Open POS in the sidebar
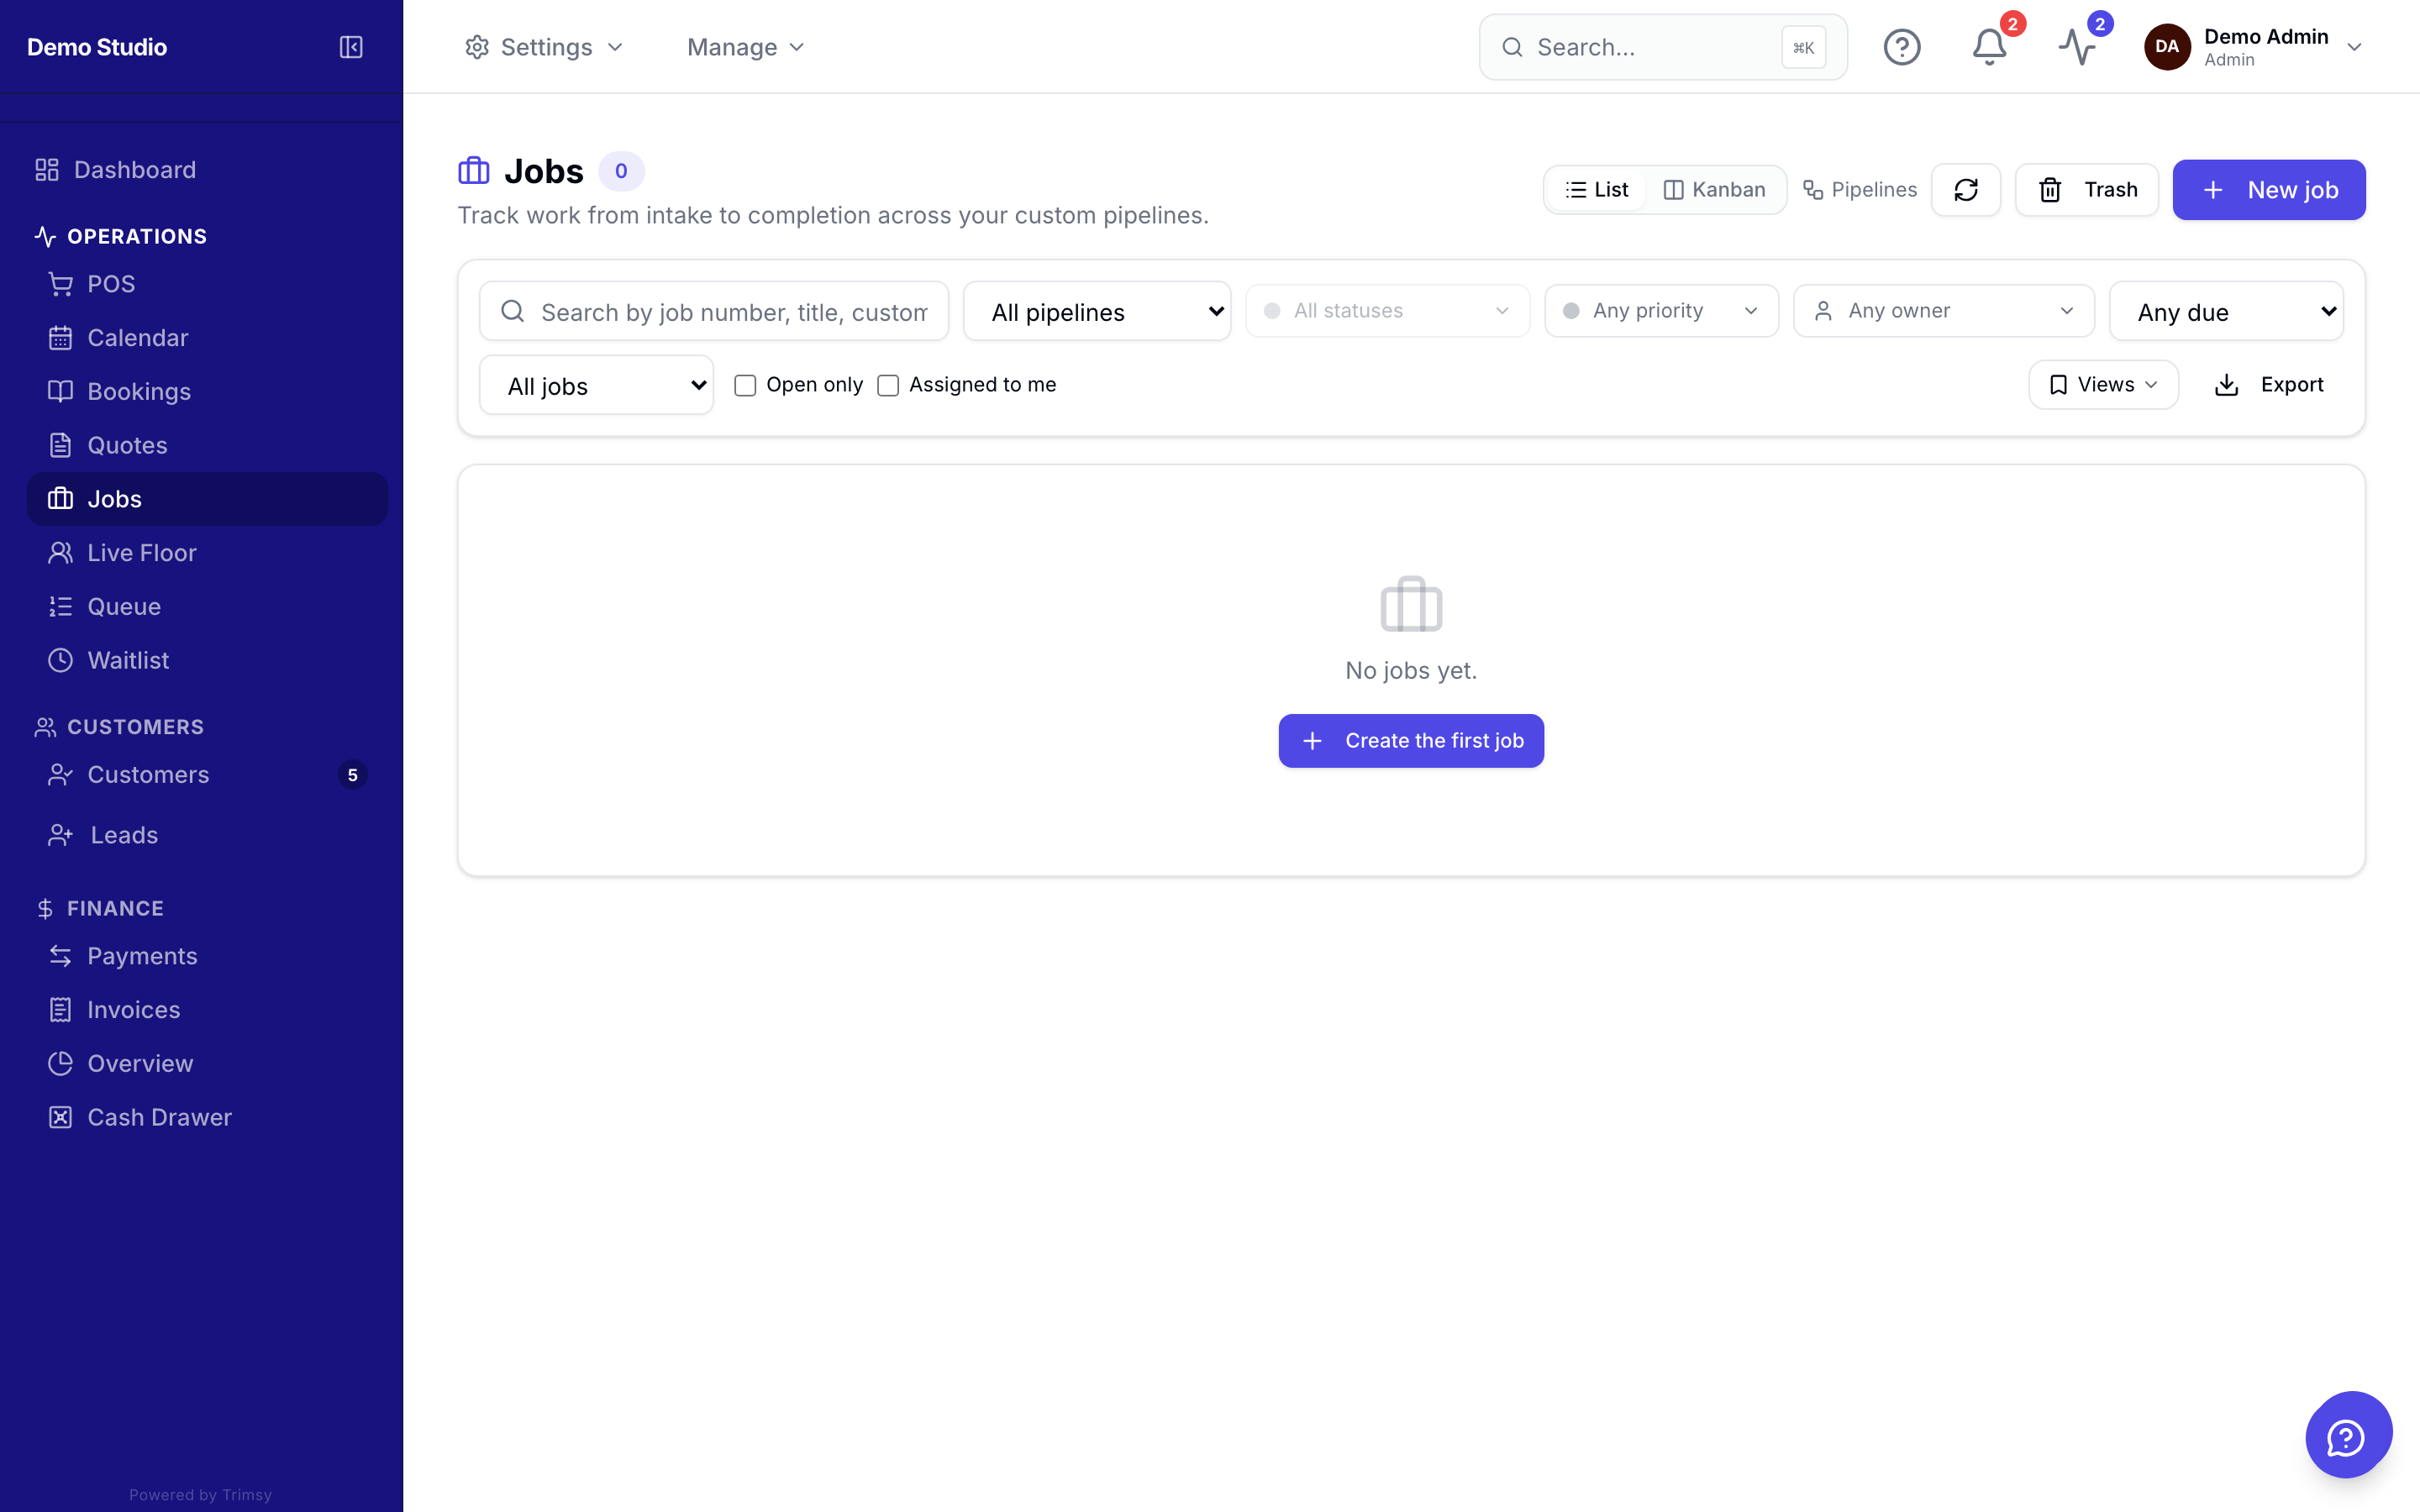Screen dimensions: 2420x1512 pyautogui.click(x=205, y=284)
